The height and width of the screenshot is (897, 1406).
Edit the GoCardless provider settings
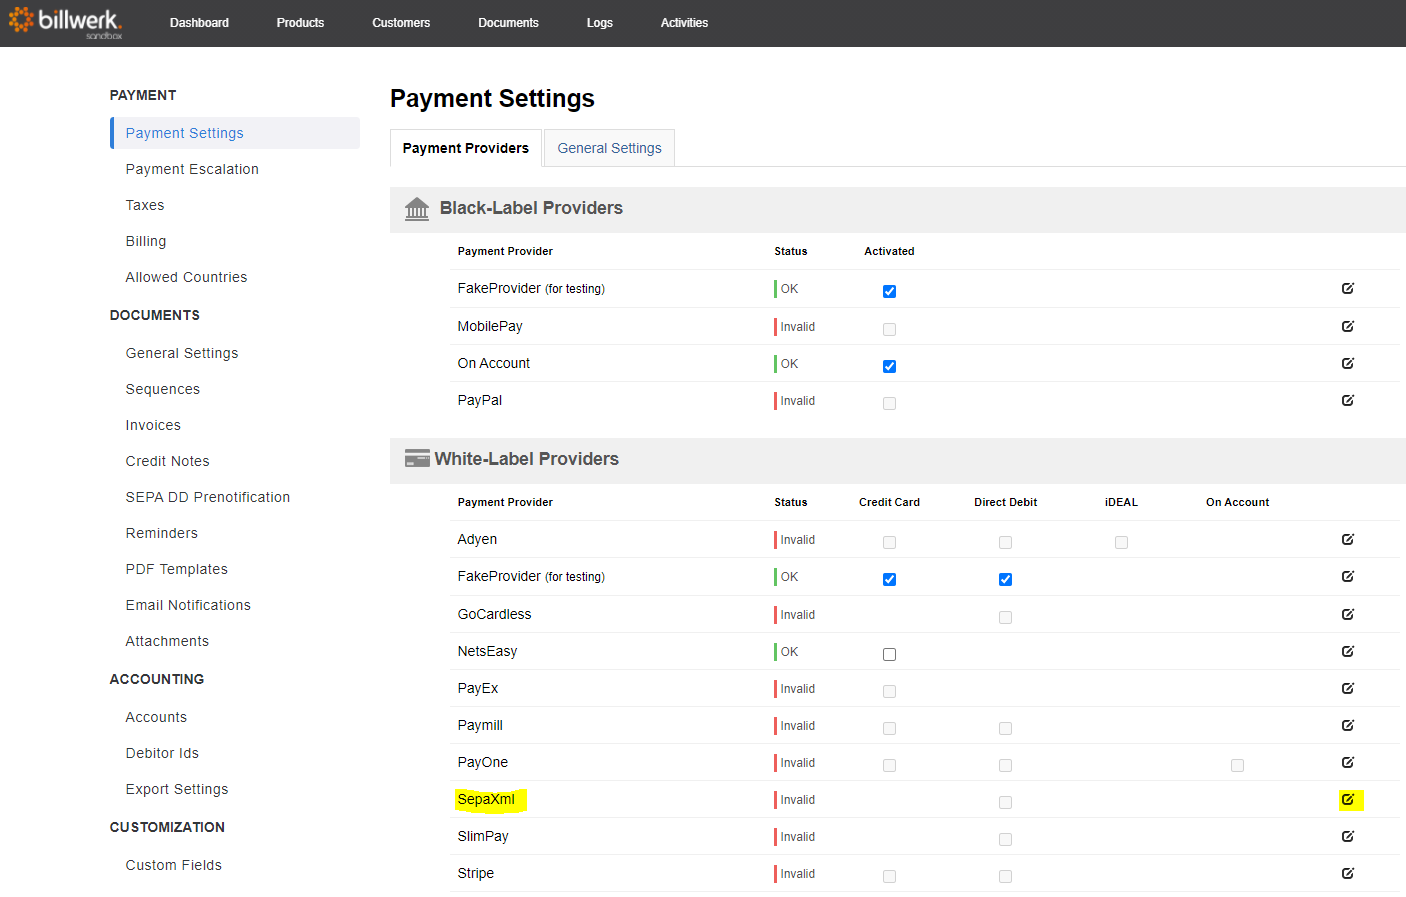pyautogui.click(x=1348, y=614)
